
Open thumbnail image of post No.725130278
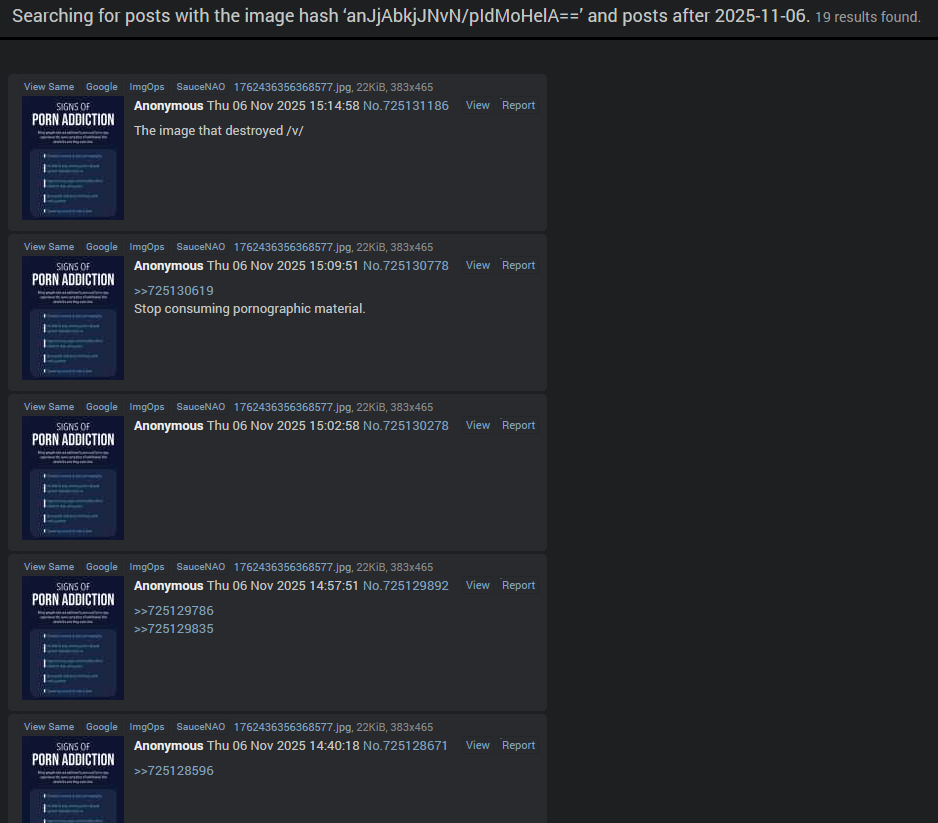73,478
